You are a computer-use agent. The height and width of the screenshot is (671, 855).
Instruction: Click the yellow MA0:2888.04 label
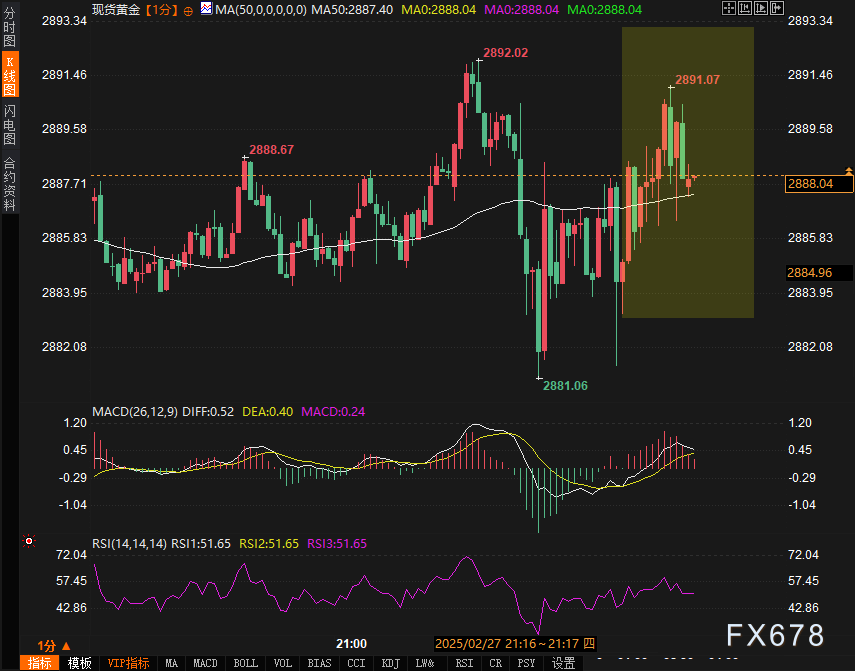[x=438, y=10]
